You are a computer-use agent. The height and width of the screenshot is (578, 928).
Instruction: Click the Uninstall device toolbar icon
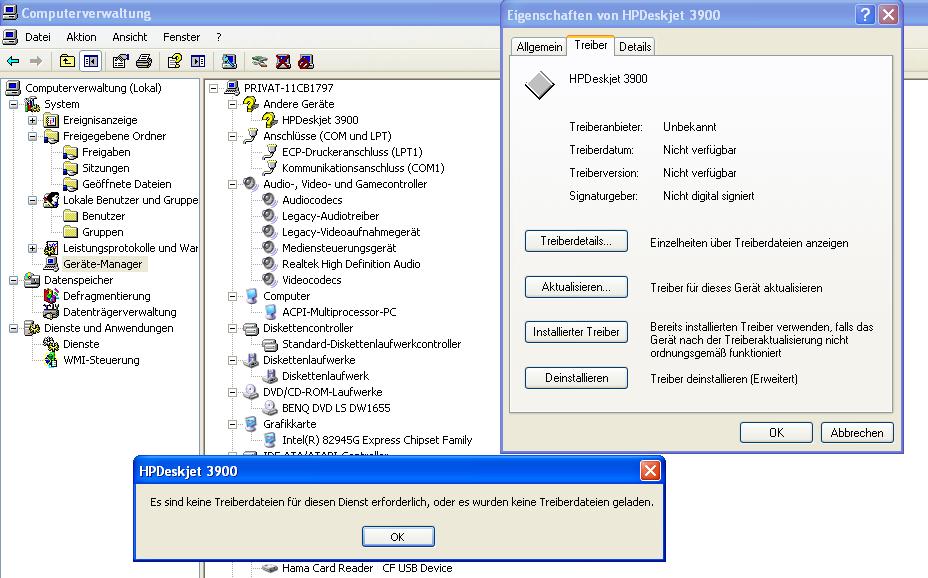click(x=283, y=61)
